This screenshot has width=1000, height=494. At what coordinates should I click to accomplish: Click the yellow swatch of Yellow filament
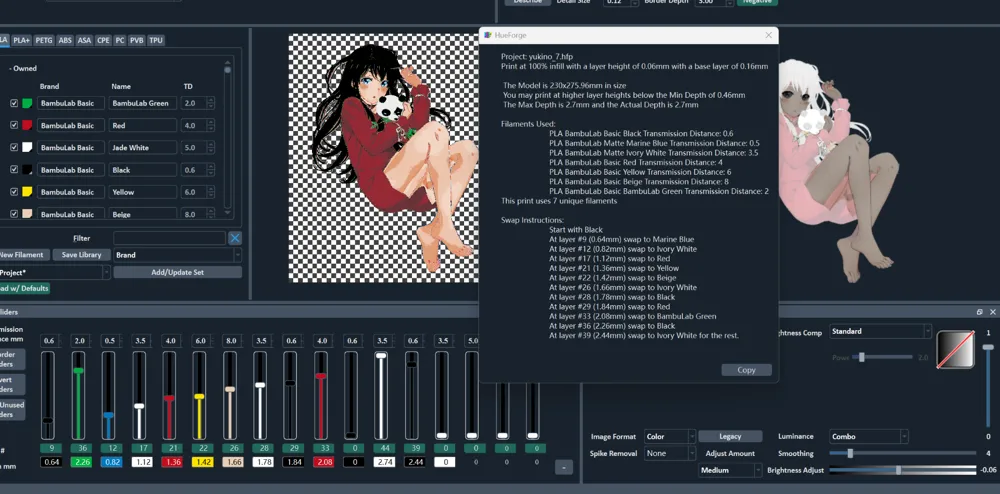coord(27,192)
